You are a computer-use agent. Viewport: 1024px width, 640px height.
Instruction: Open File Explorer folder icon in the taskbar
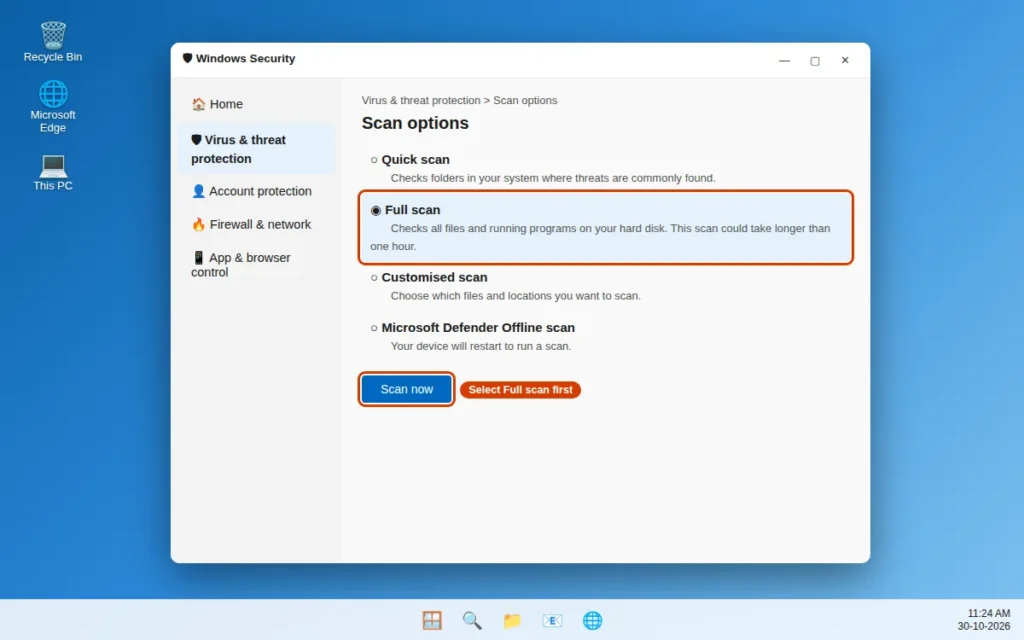click(x=512, y=620)
